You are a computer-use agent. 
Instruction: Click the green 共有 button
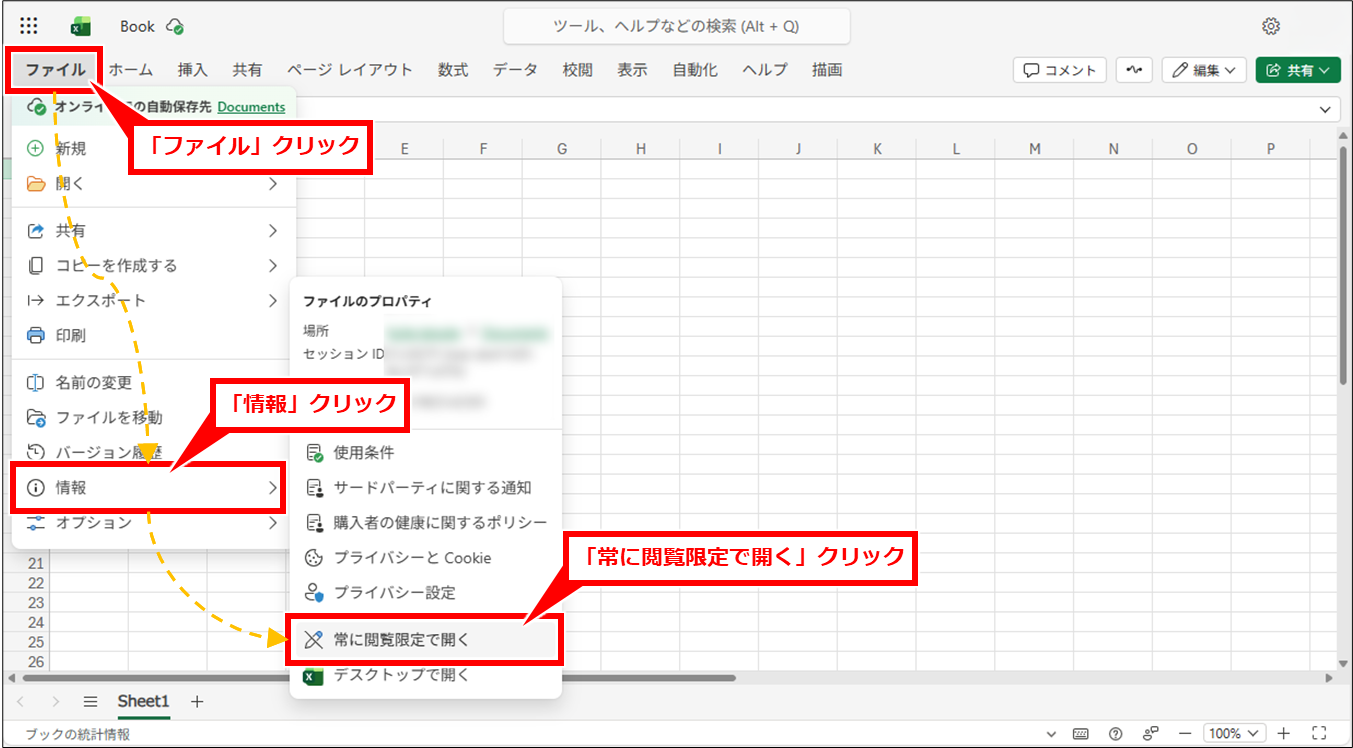pyautogui.click(x=1297, y=70)
